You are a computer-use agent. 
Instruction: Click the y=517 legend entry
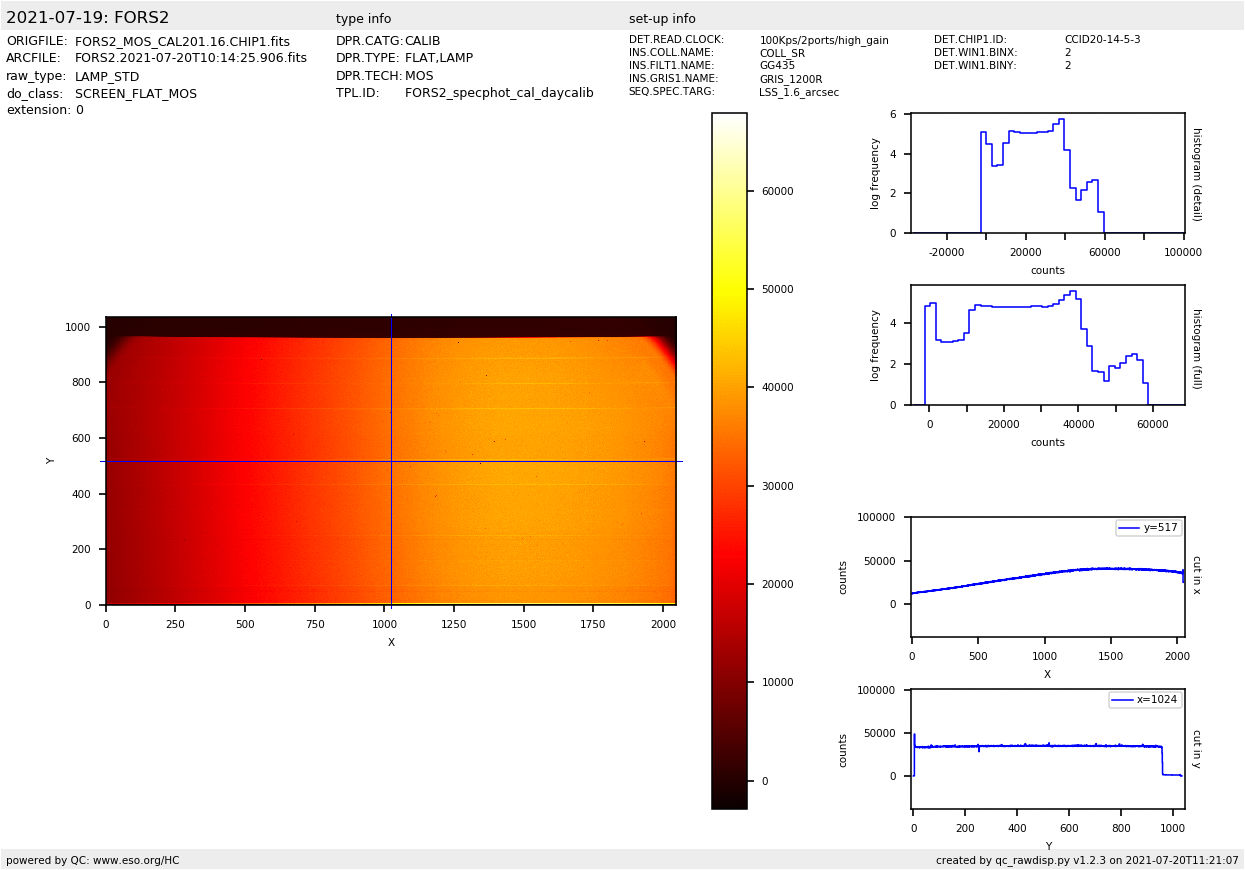tap(1149, 528)
